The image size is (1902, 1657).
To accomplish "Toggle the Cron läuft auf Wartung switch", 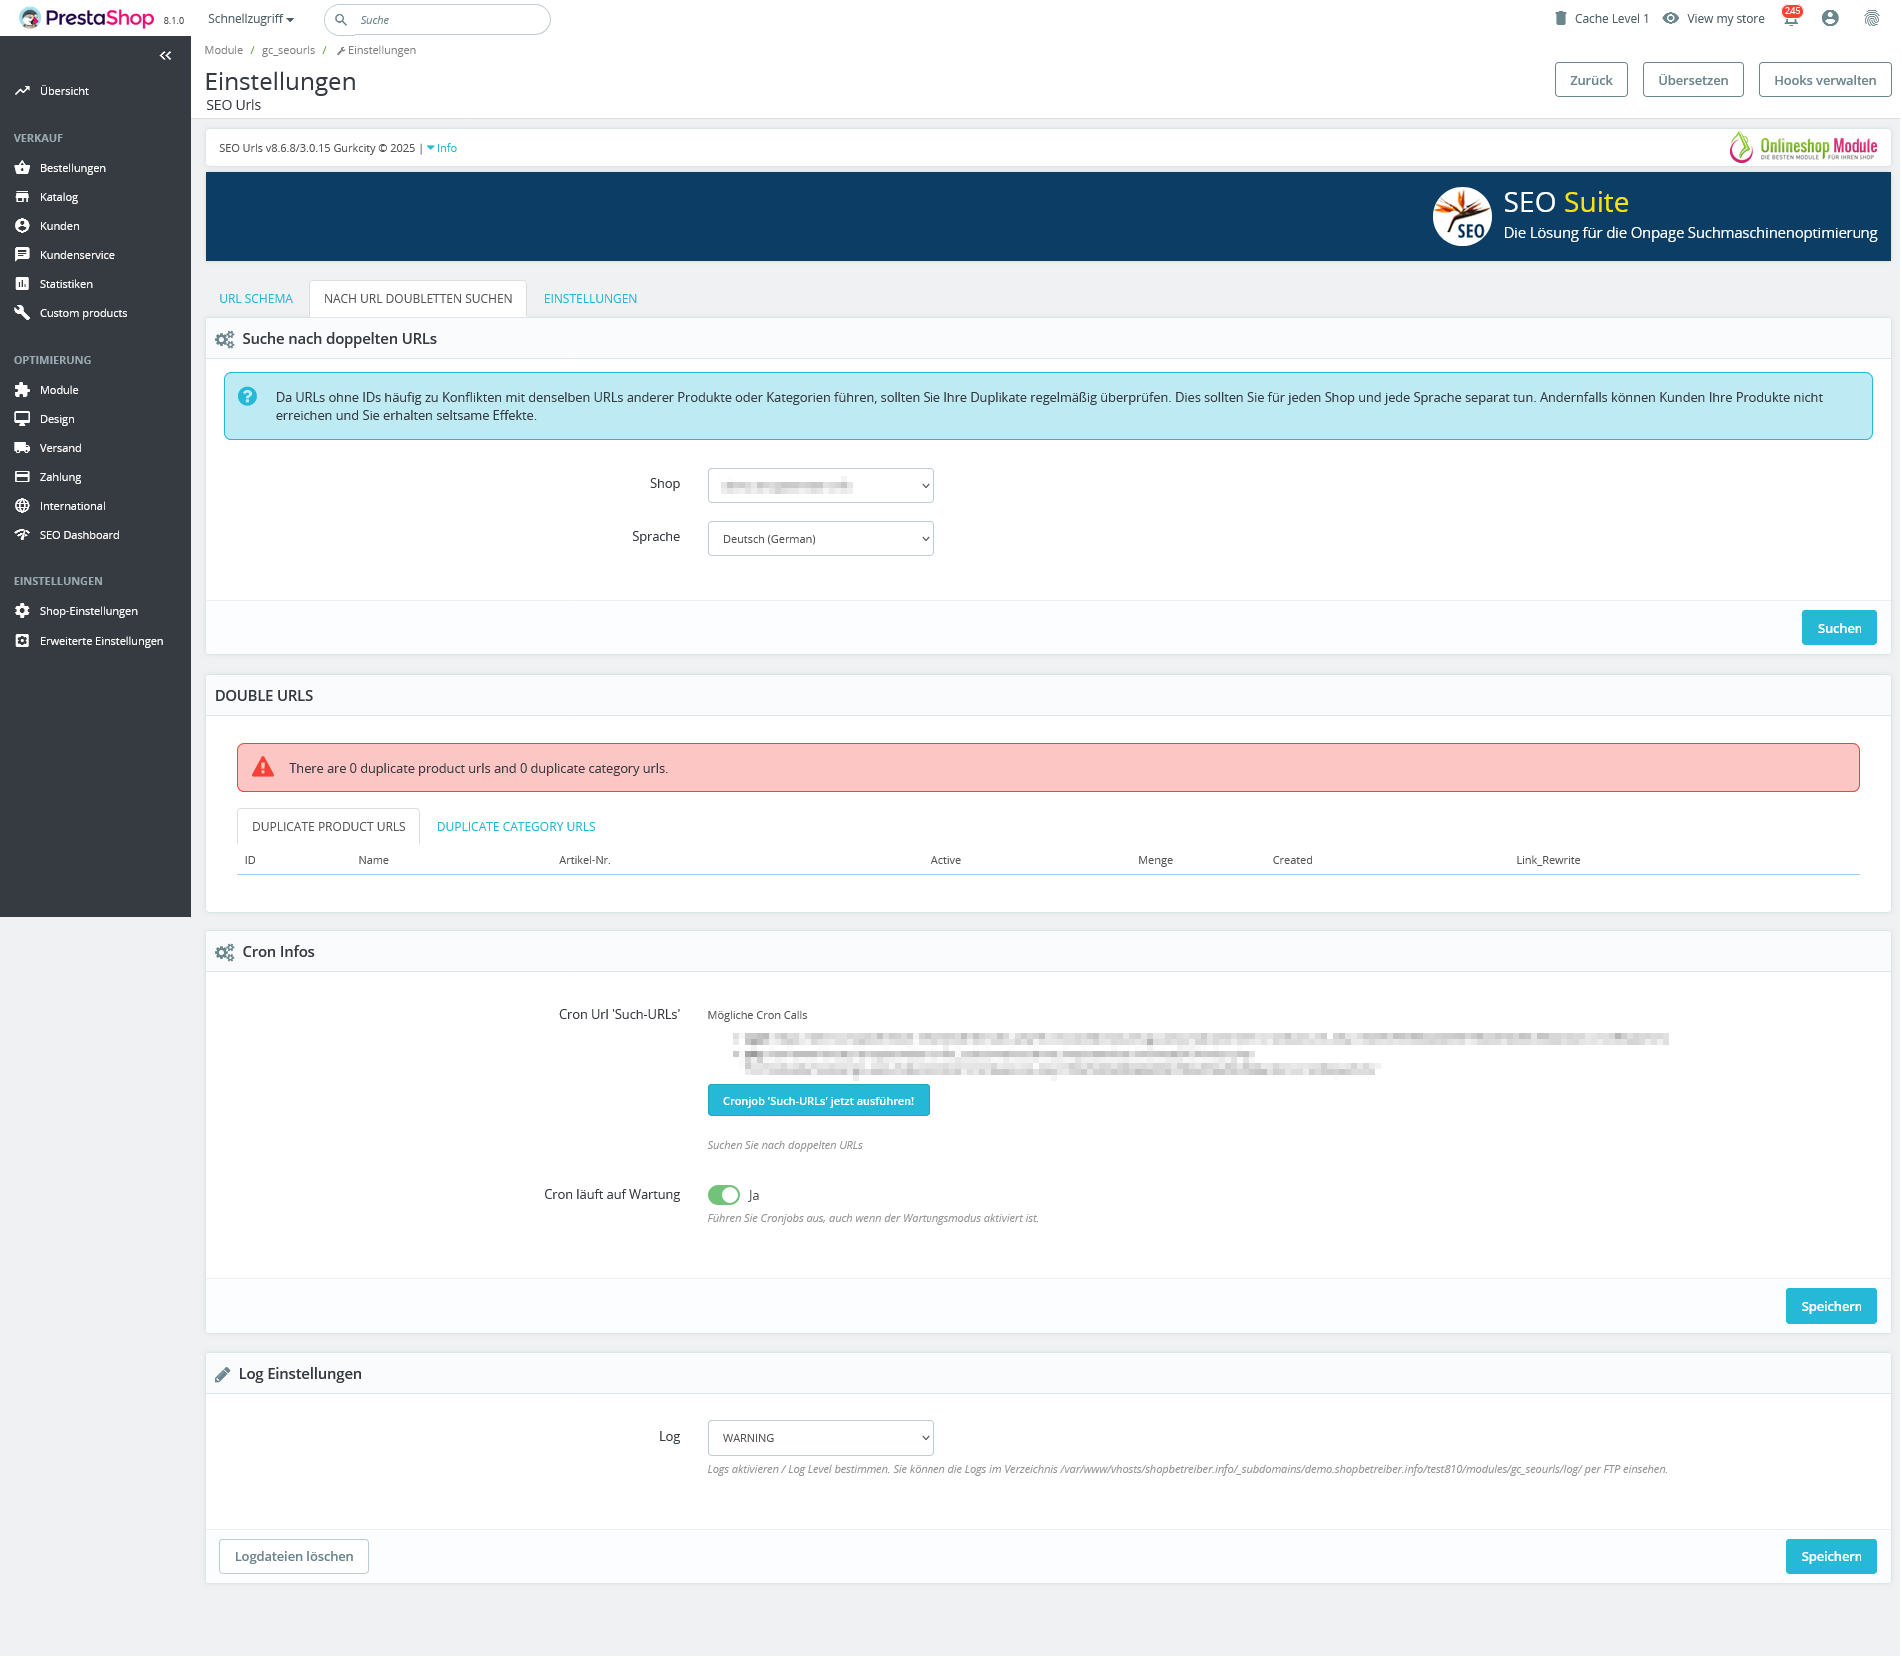I will click(723, 1195).
